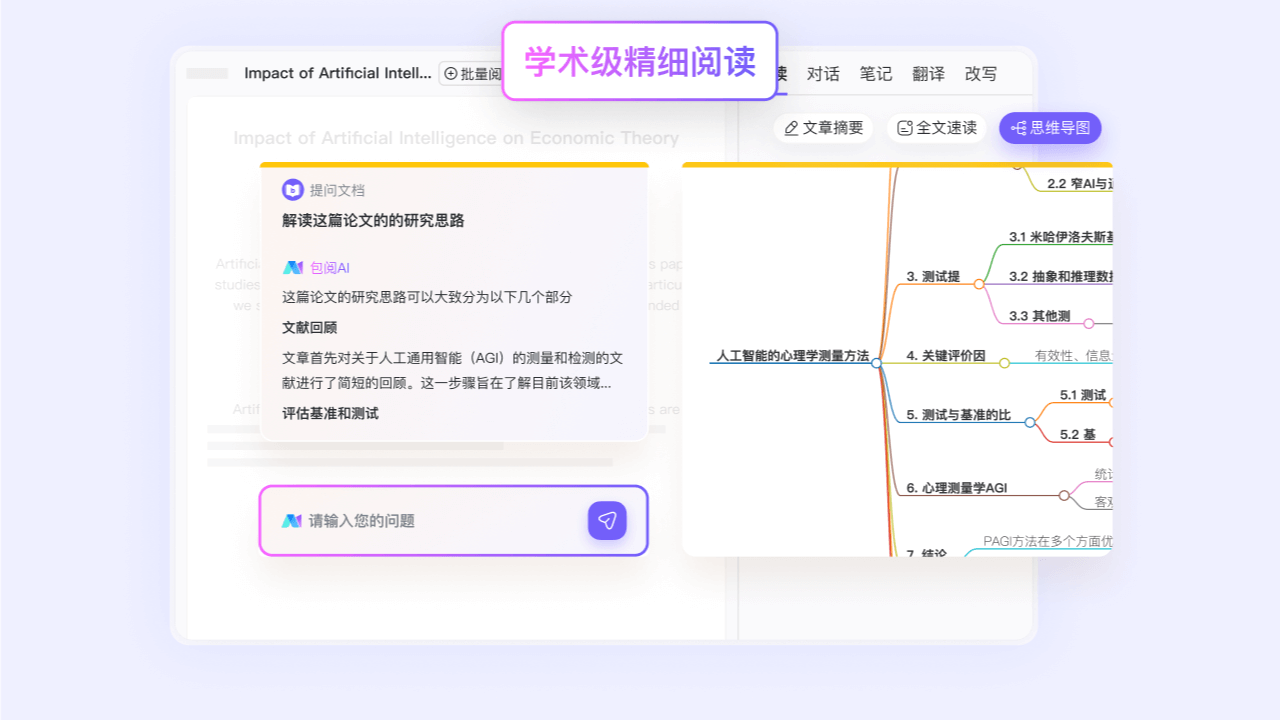The height and width of the screenshot is (720, 1280).
Task: Click the 包阅AI logo inside the question input
Action: pyautogui.click(x=290, y=520)
